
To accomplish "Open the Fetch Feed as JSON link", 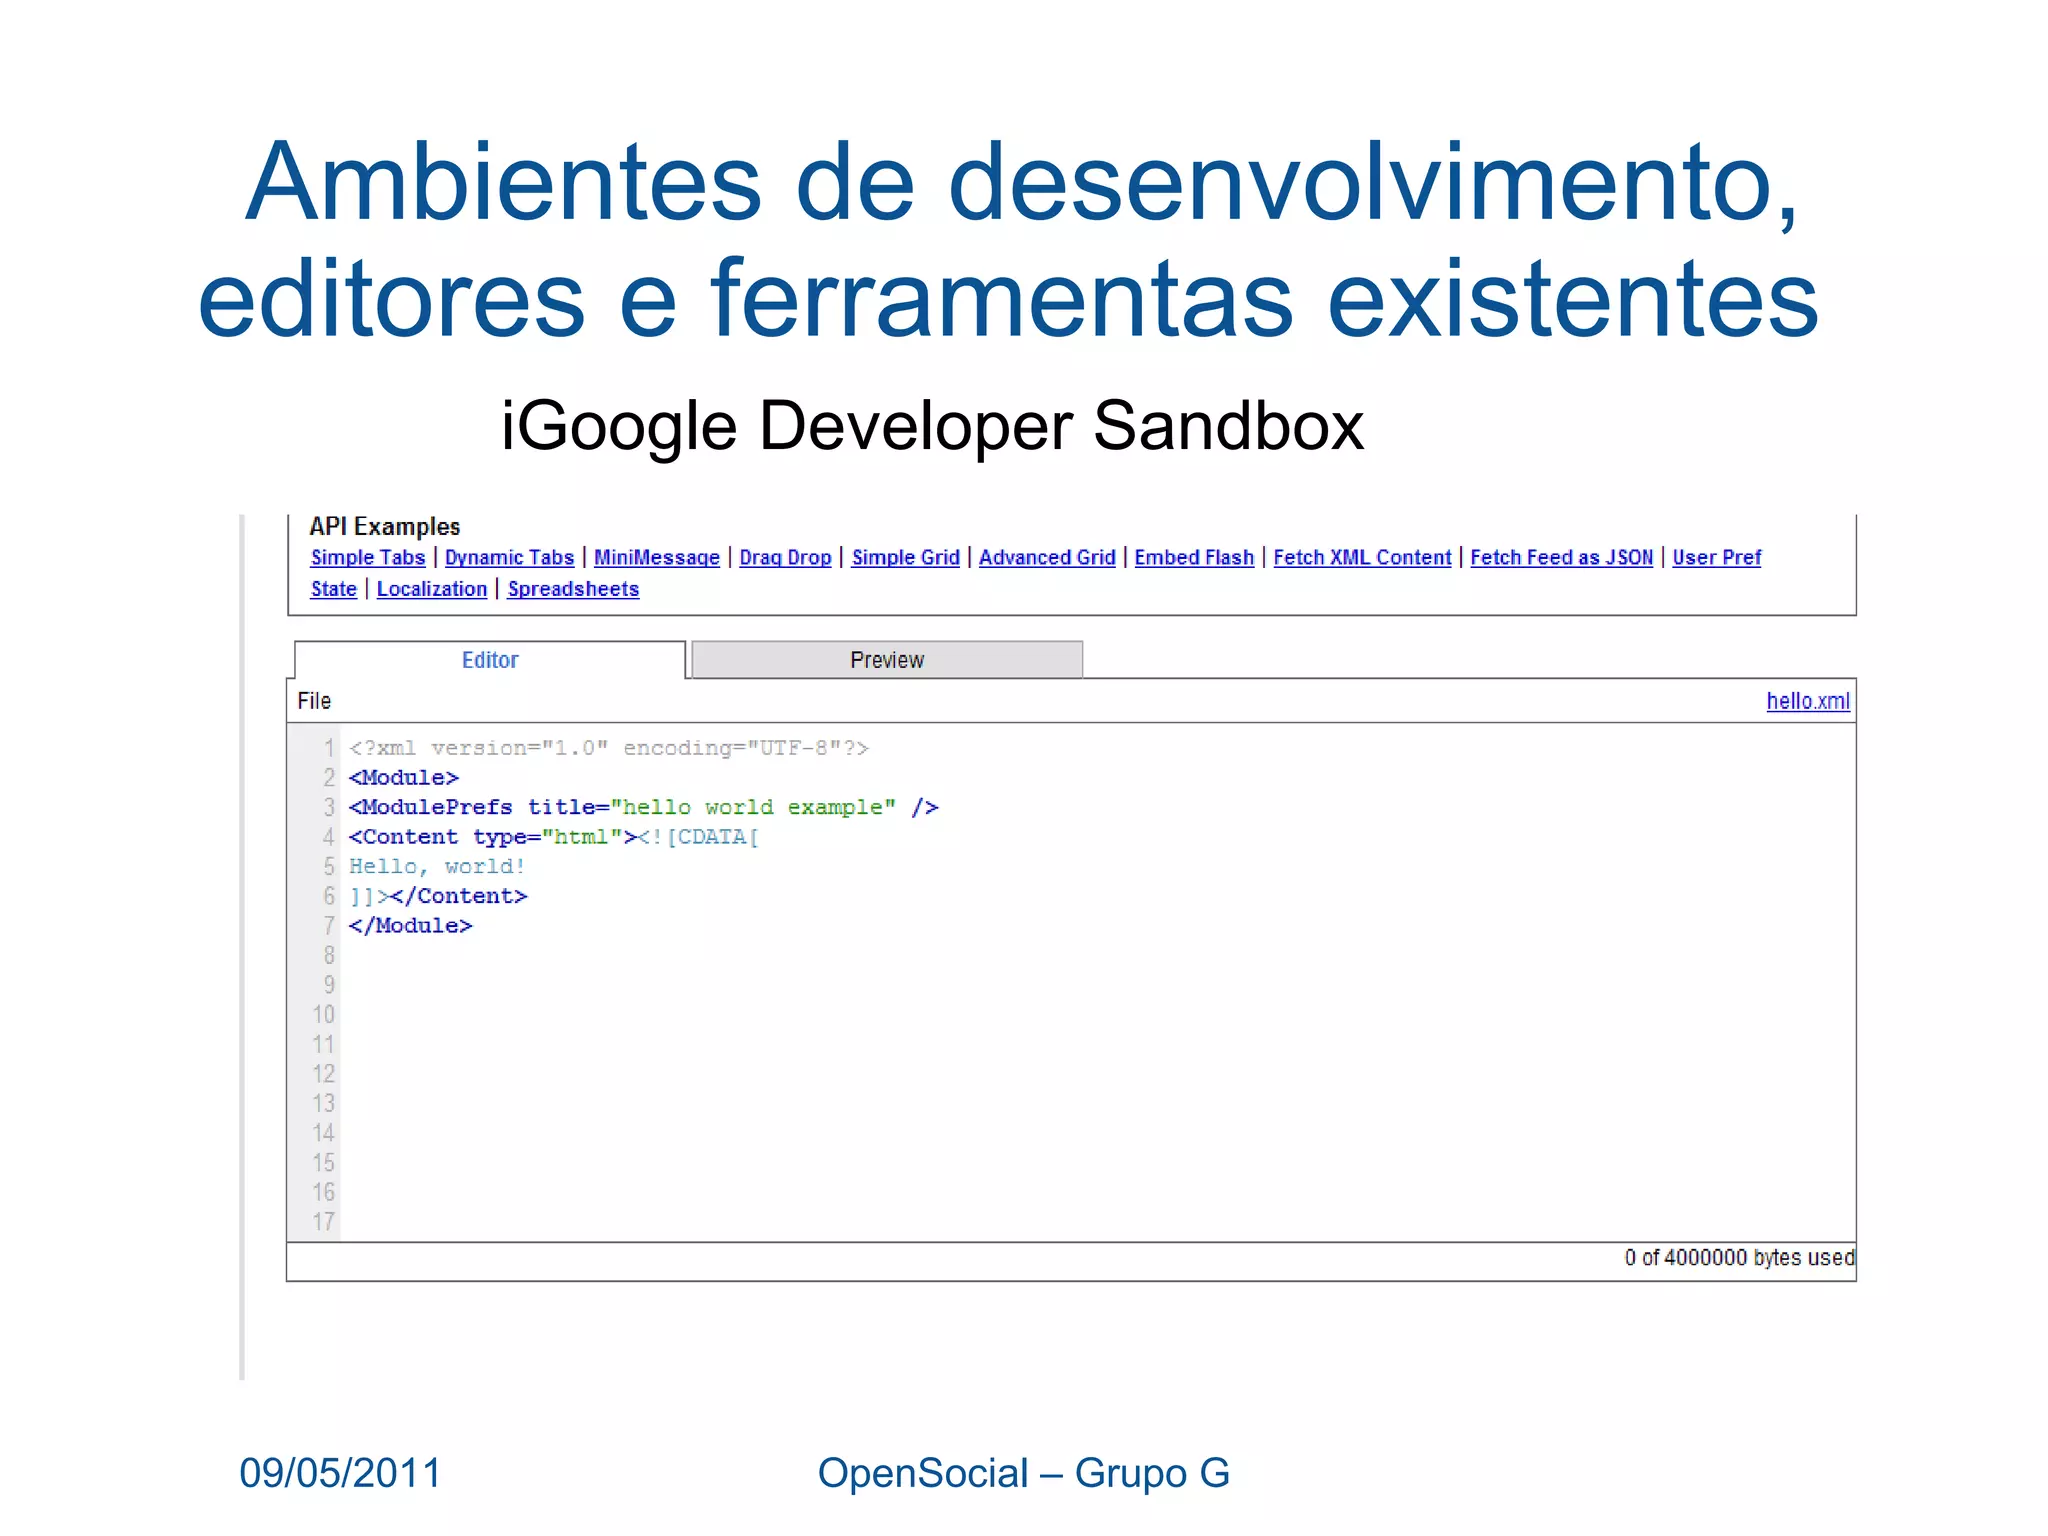I will (1561, 557).
